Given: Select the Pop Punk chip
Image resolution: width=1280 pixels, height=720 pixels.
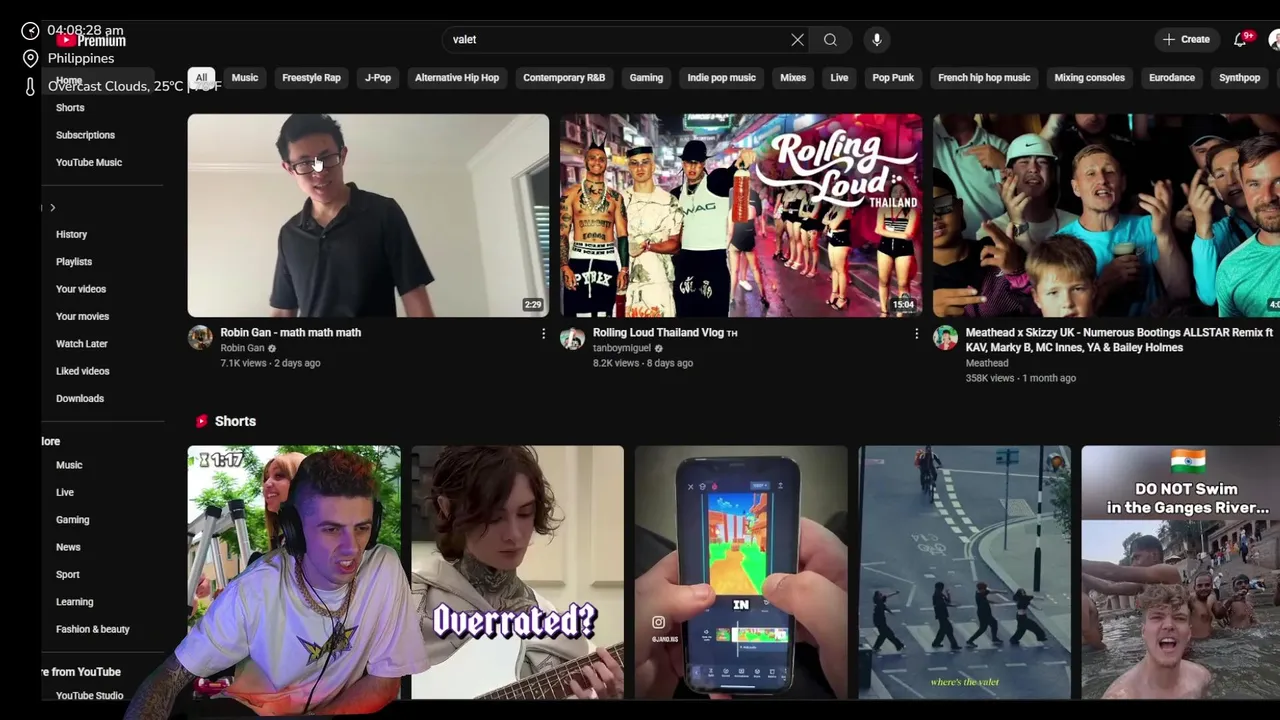Looking at the screenshot, I should [x=893, y=78].
